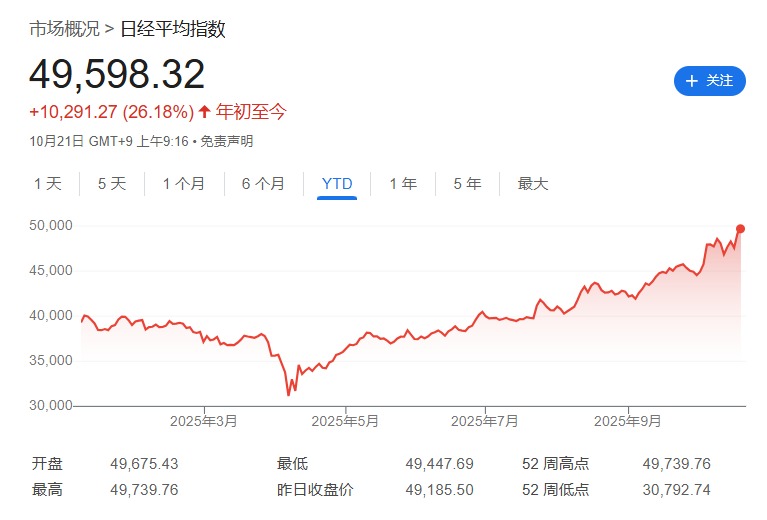Click the headline price 49,598.32
Viewport: 767px width, 520px height.
117,75
